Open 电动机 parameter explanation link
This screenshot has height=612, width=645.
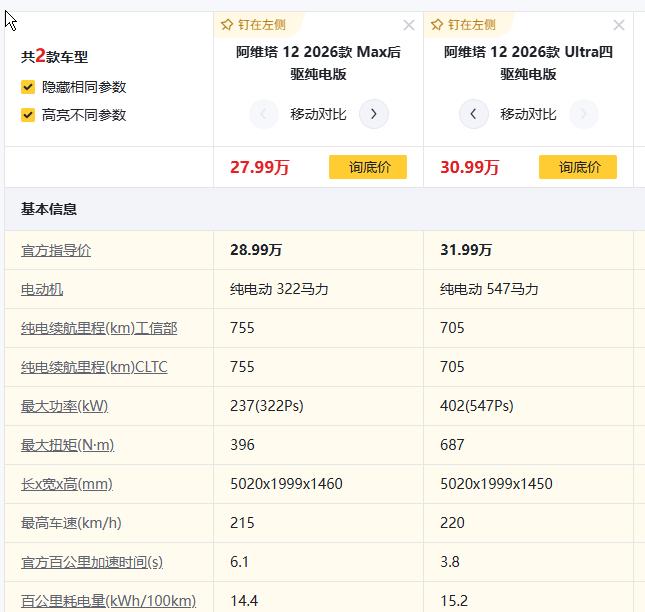coord(42,289)
